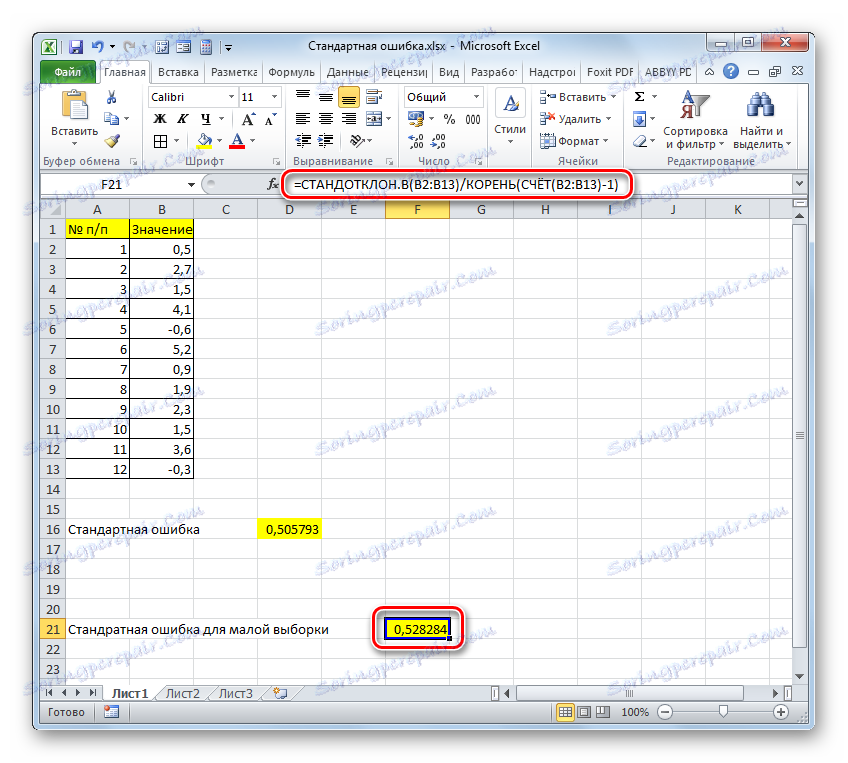The height and width of the screenshot is (763, 848).
Task: Open Insert Function via the fx icon
Action: [272, 184]
